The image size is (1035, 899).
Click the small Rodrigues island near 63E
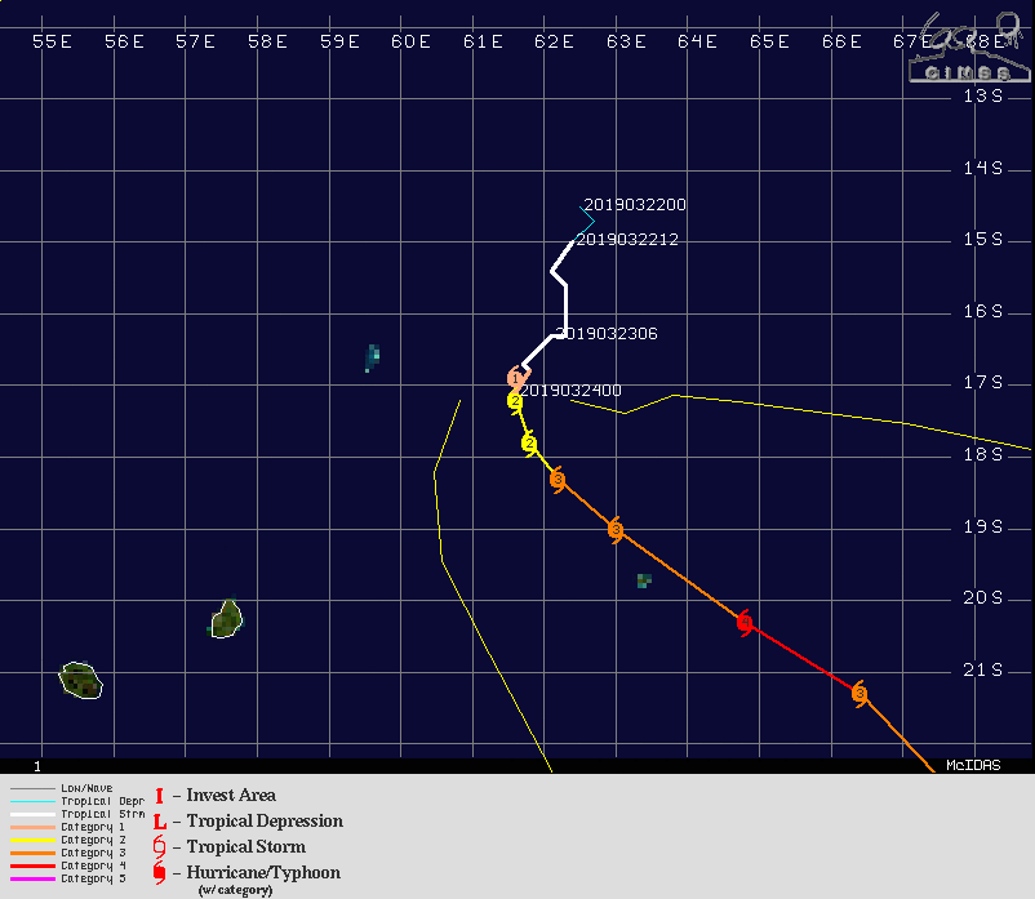pos(644,580)
